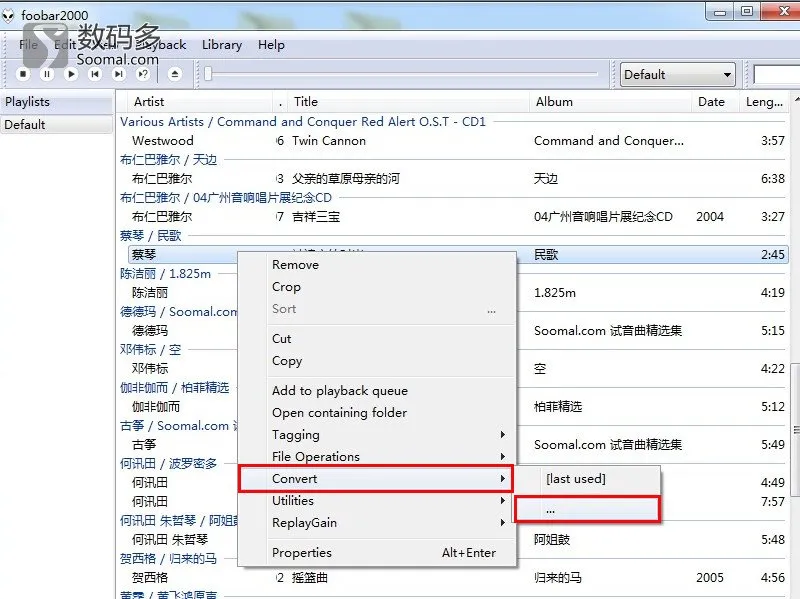Expand the ReplayGain submenu
Image resolution: width=800 pixels, height=599 pixels.
pos(377,522)
